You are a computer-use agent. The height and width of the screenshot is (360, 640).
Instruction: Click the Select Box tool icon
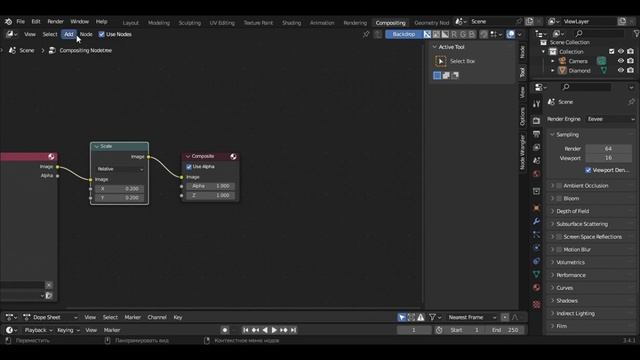[x=440, y=61]
